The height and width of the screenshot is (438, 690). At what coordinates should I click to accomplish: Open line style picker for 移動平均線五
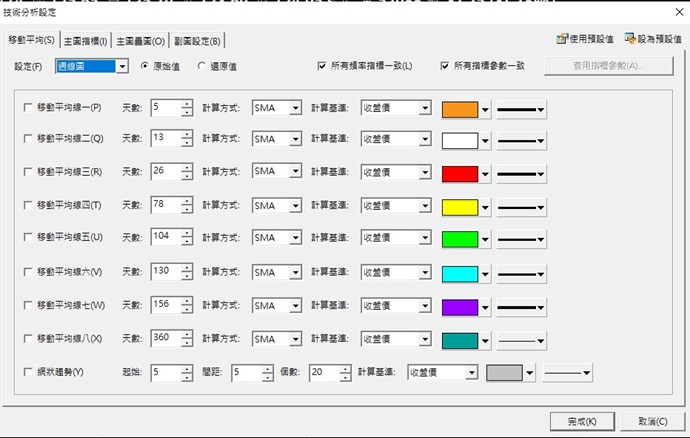click(x=528, y=239)
